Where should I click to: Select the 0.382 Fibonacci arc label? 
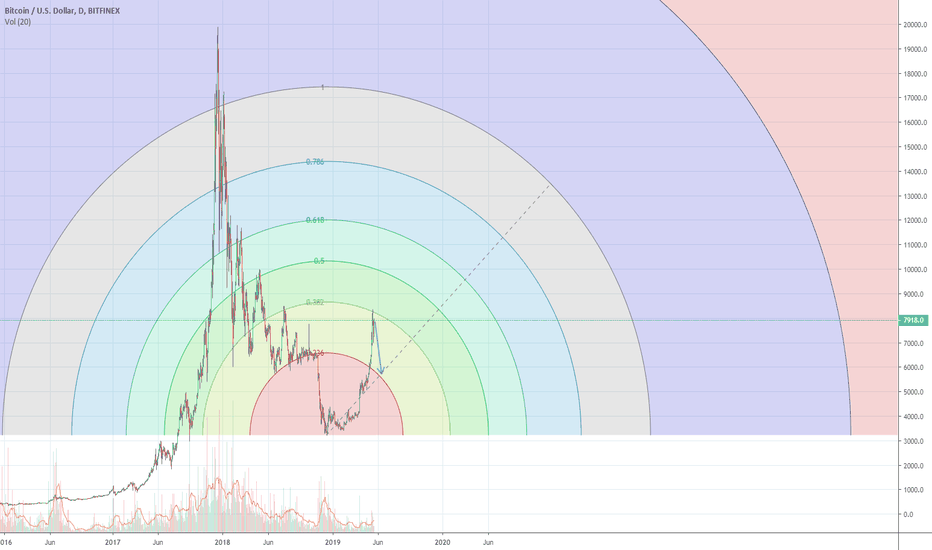(x=315, y=302)
